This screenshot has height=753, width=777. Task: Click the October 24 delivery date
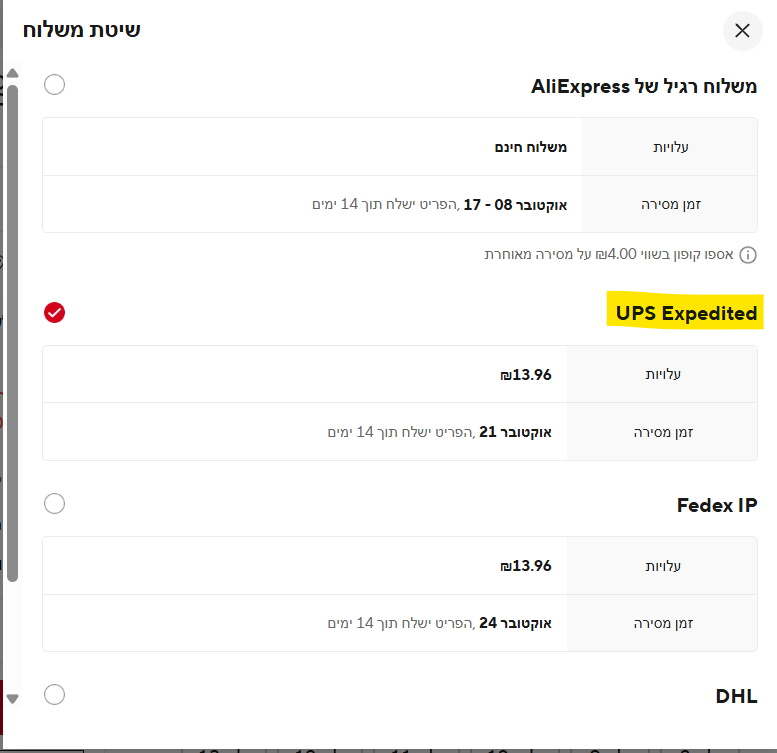pyautogui.click(x=516, y=623)
